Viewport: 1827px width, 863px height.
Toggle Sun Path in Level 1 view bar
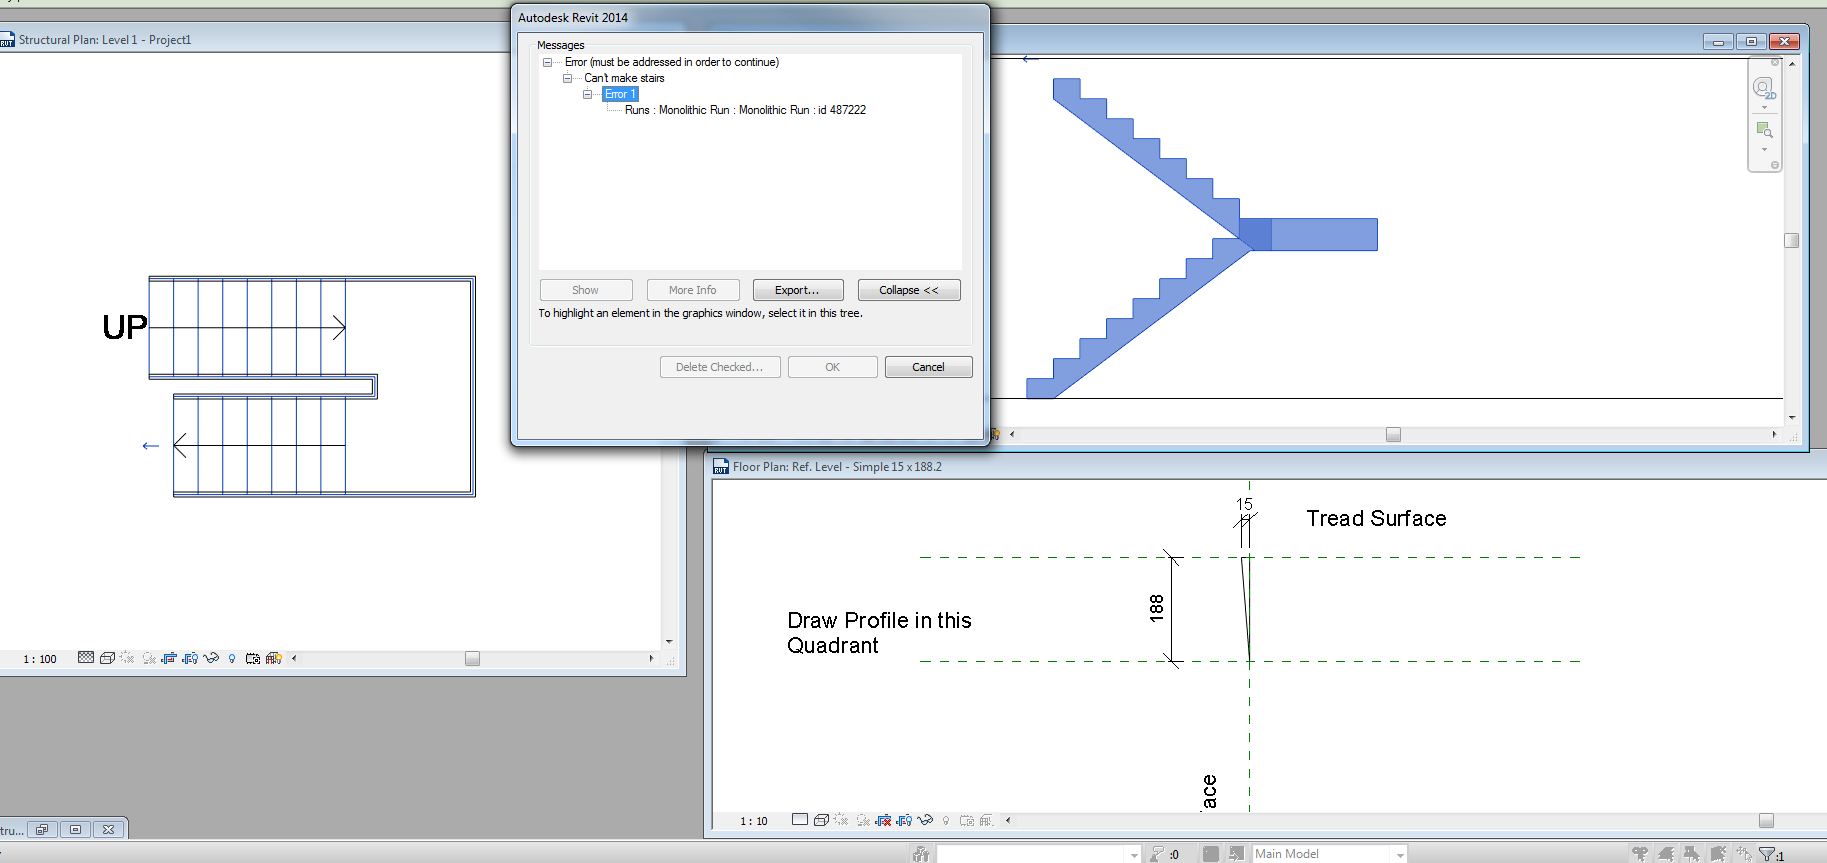click(x=127, y=658)
